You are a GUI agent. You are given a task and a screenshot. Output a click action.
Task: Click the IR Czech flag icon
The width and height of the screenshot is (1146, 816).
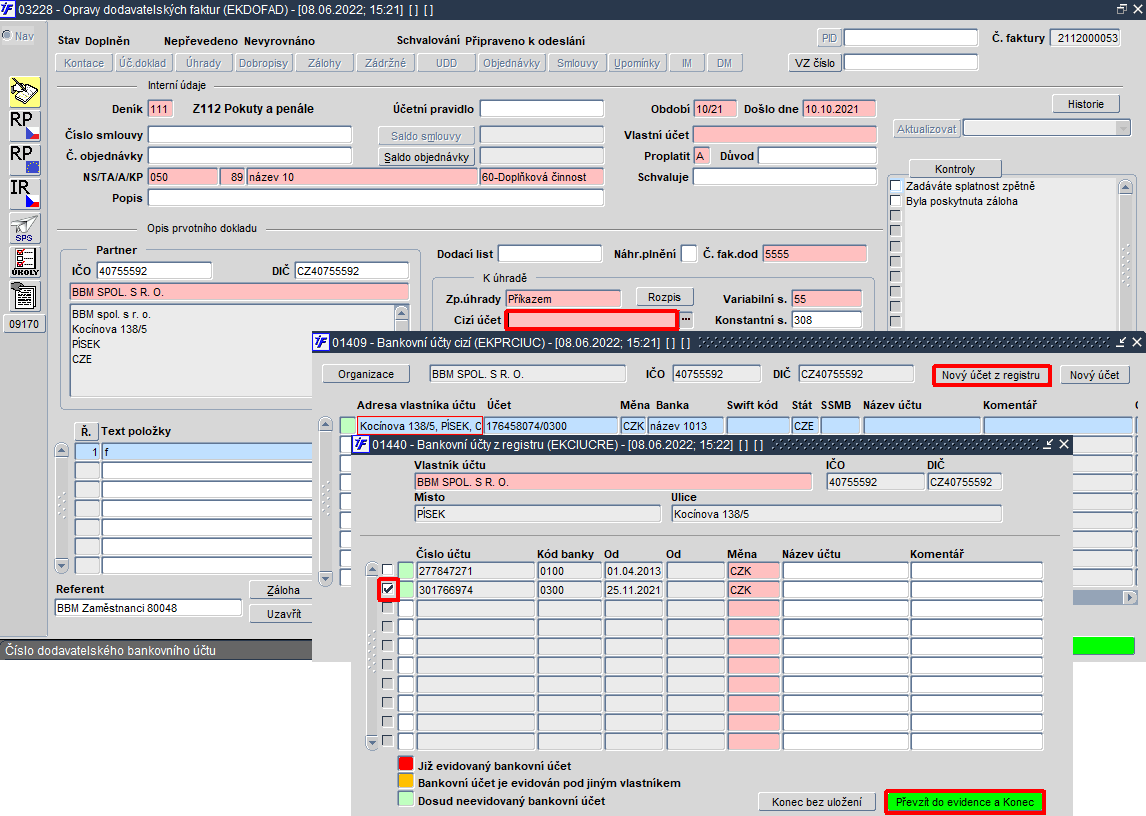[x=24, y=193]
